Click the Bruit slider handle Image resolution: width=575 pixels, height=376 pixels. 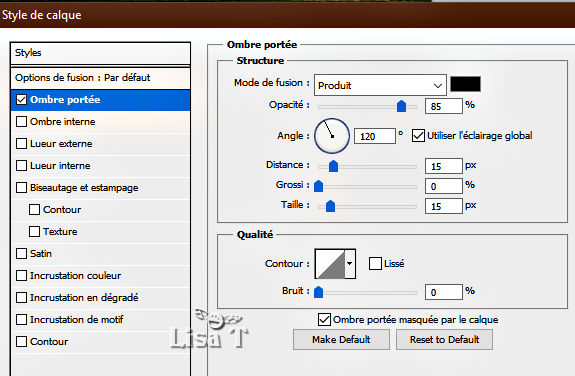coord(318,292)
